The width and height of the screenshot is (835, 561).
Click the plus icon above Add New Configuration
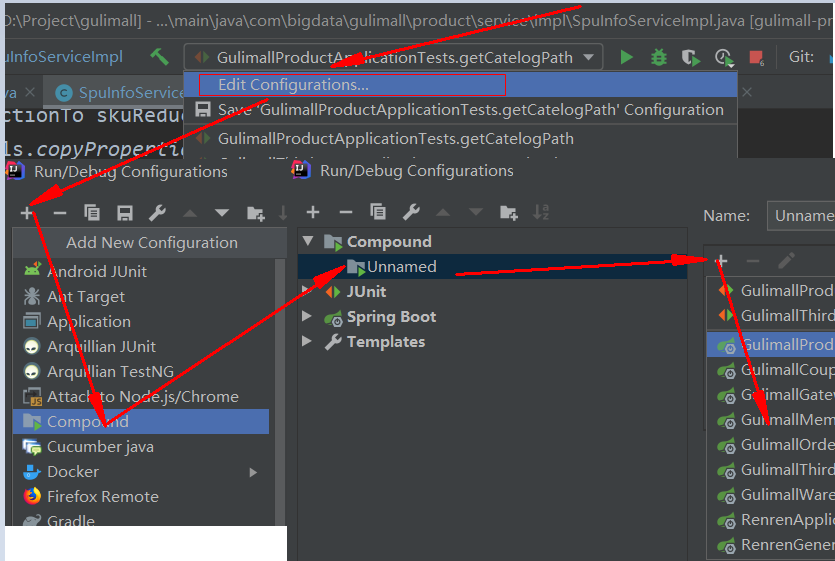pyautogui.click(x=27, y=212)
